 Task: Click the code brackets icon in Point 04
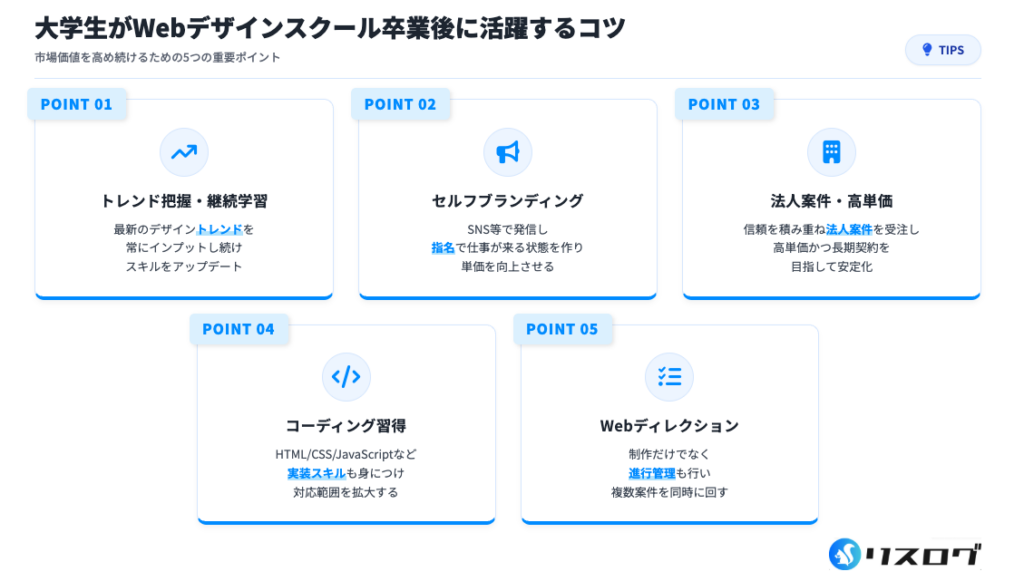[346, 377]
